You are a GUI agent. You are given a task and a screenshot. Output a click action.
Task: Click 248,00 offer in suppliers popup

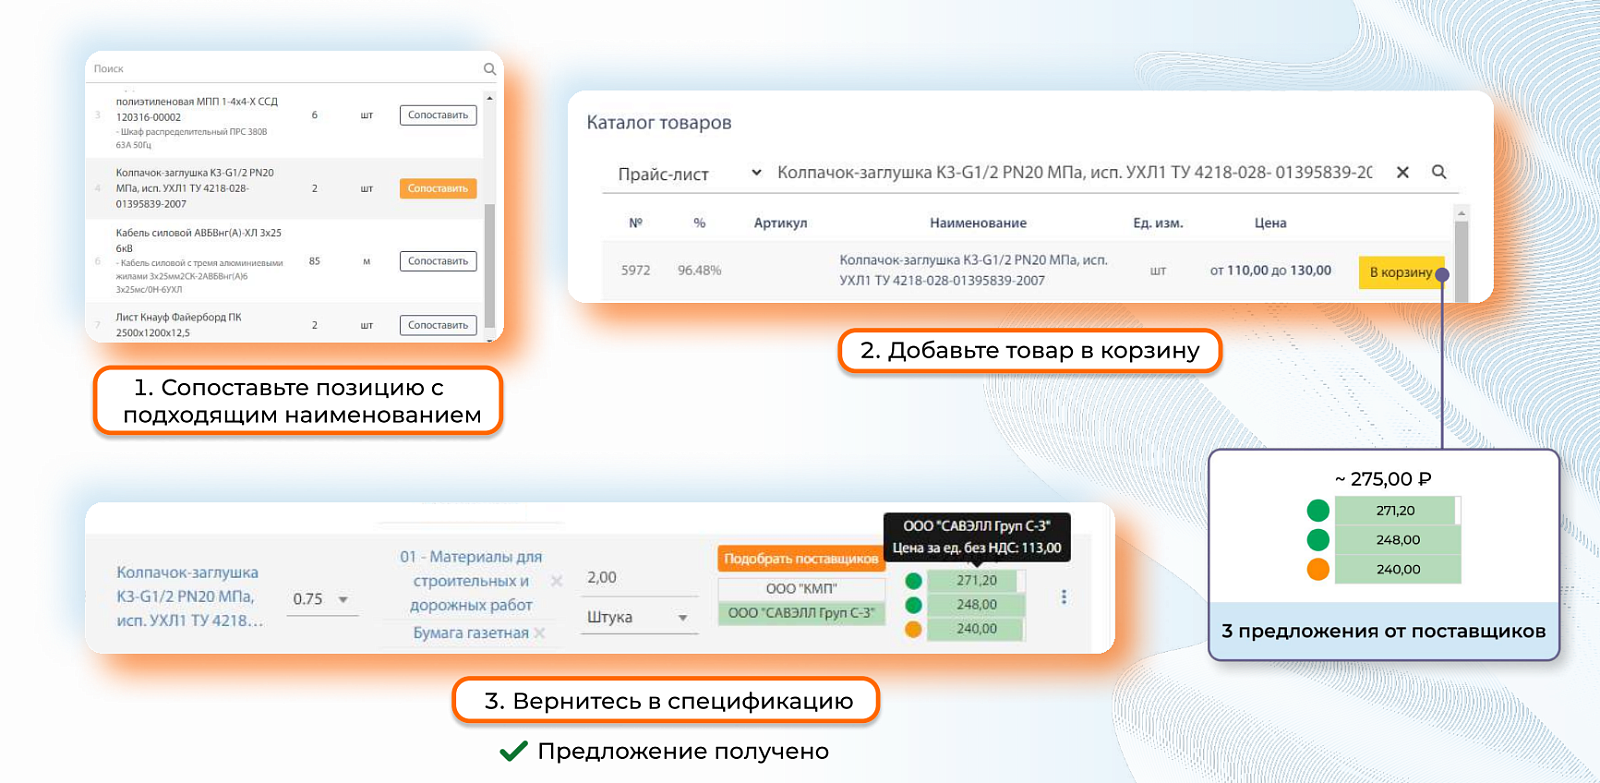[x=1397, y=539]
